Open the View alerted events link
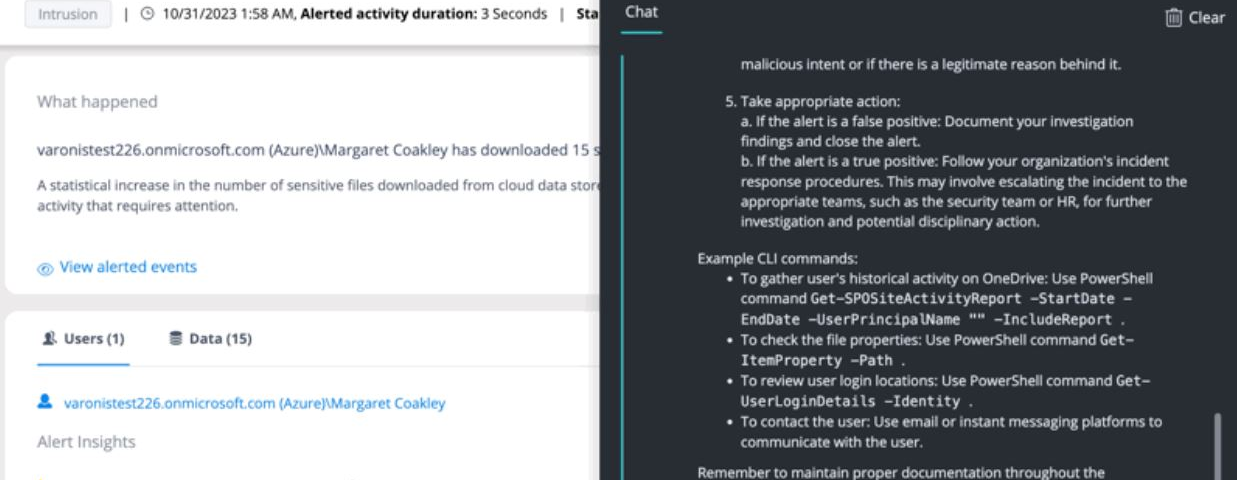This screenshot has height=480, width=1237. click(128, 267)
